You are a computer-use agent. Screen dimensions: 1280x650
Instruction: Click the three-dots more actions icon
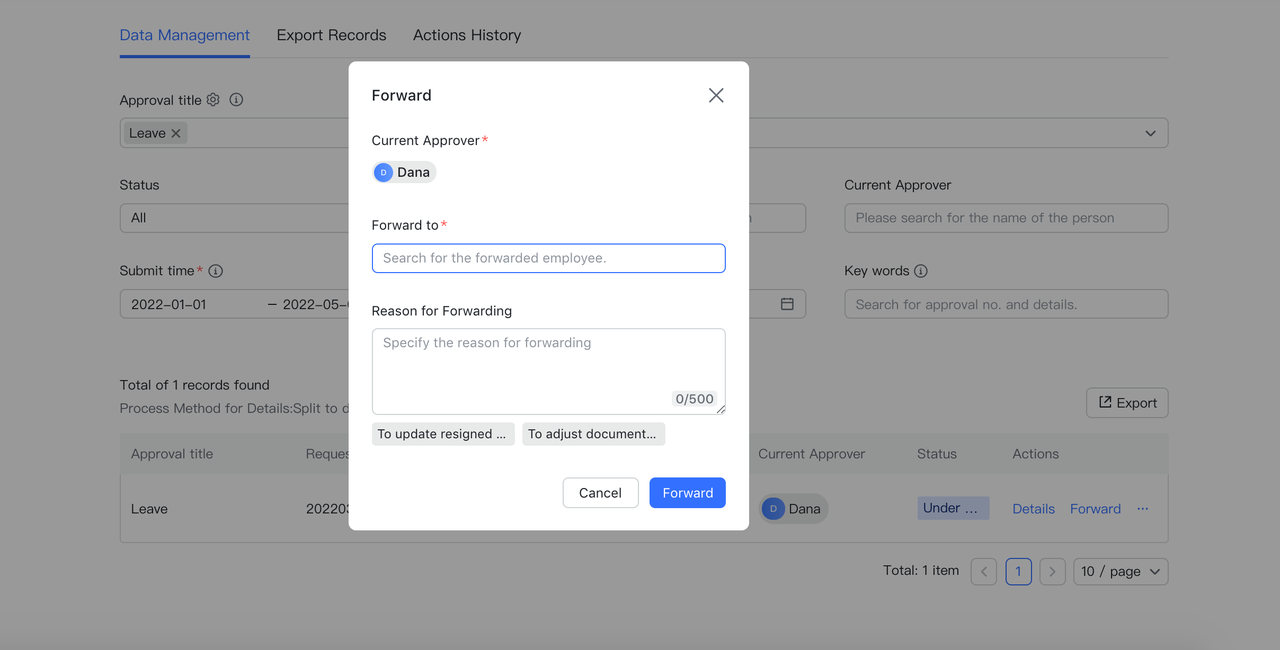(1143, 508)
